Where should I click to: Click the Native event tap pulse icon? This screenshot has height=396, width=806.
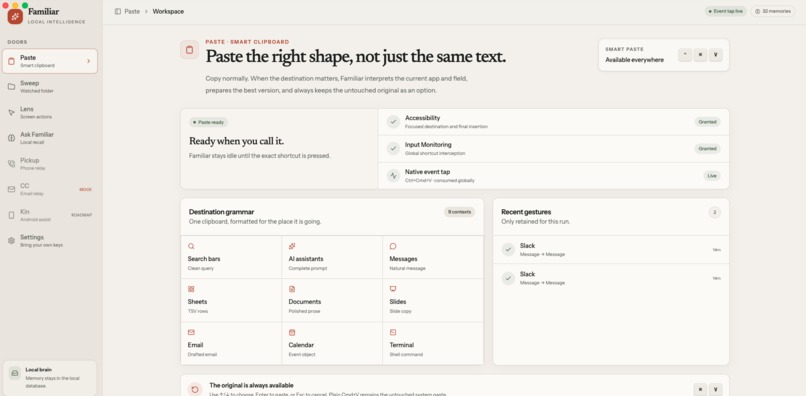[393, 175]
